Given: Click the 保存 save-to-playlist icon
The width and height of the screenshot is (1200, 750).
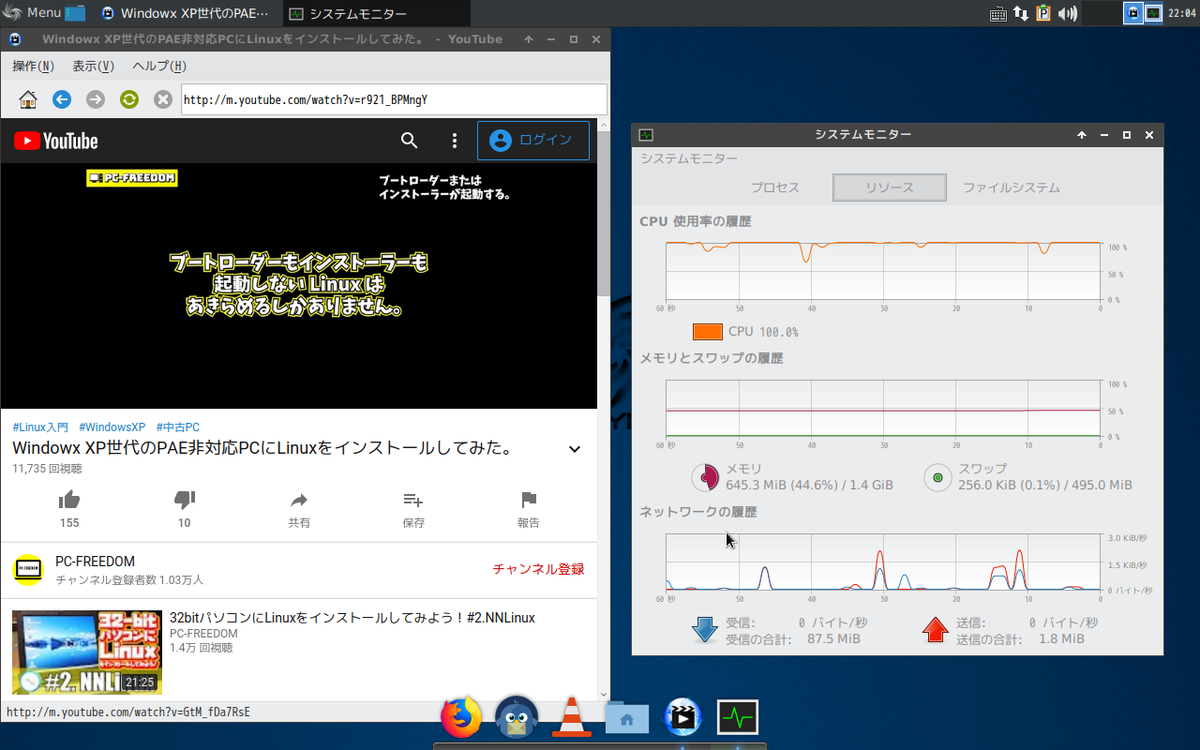Looking at the screenshot, I should [413, 500].
